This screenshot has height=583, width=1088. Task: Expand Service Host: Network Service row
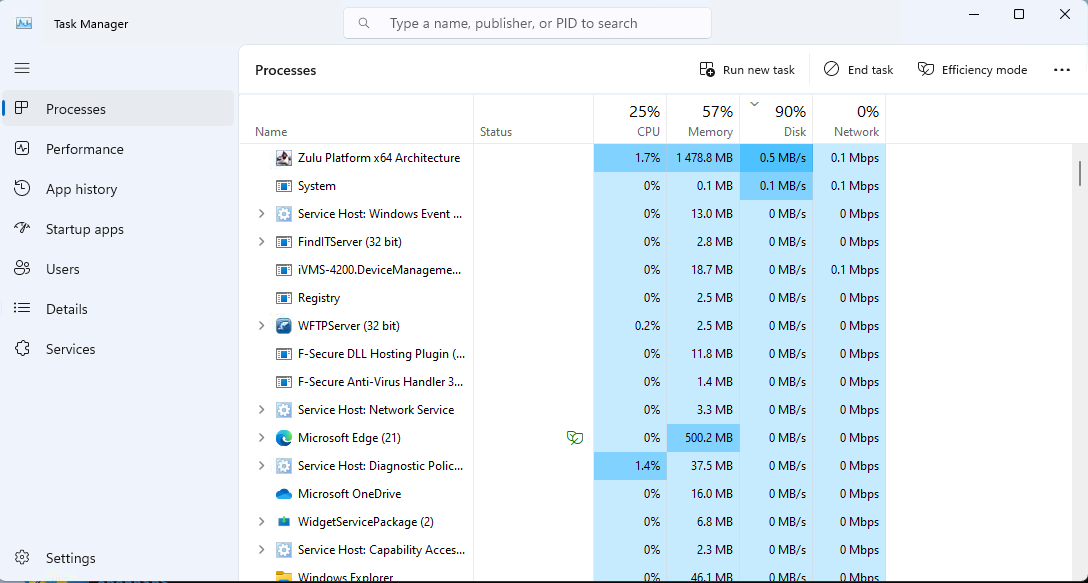pos(262,409)
